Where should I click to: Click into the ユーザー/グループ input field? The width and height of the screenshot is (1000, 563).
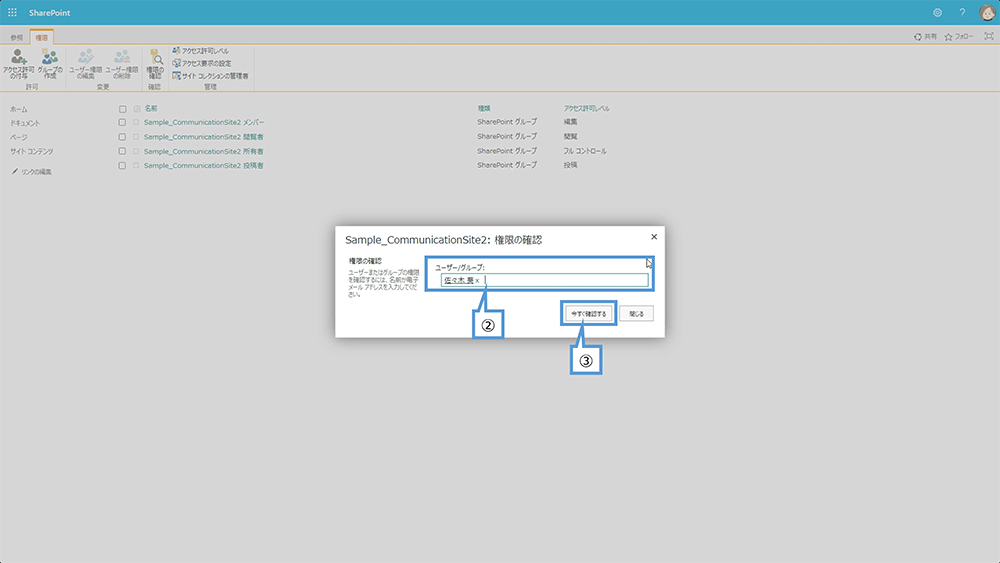[x=544, y=280]
